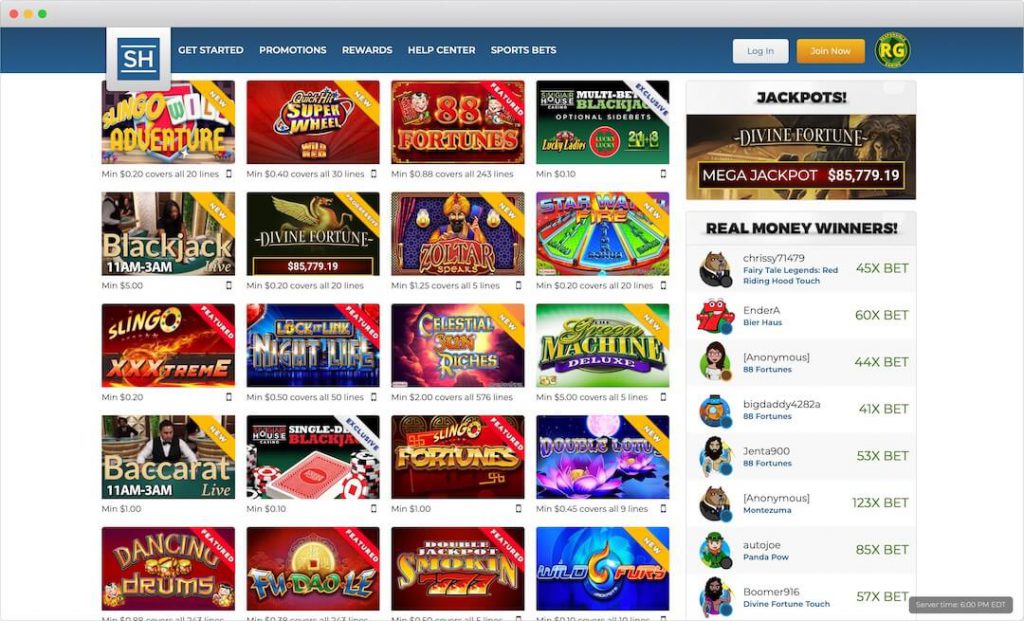Click autojoe's leprechaun avatar icon

click(715, 550)
